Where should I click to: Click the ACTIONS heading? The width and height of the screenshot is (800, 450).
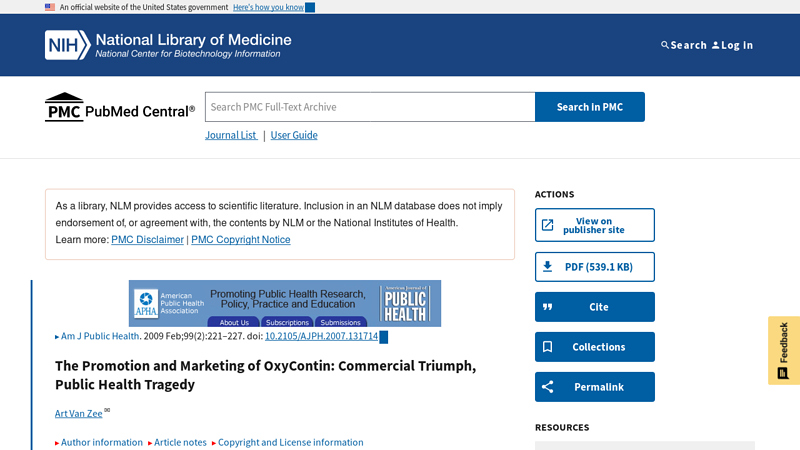[555, 194]
